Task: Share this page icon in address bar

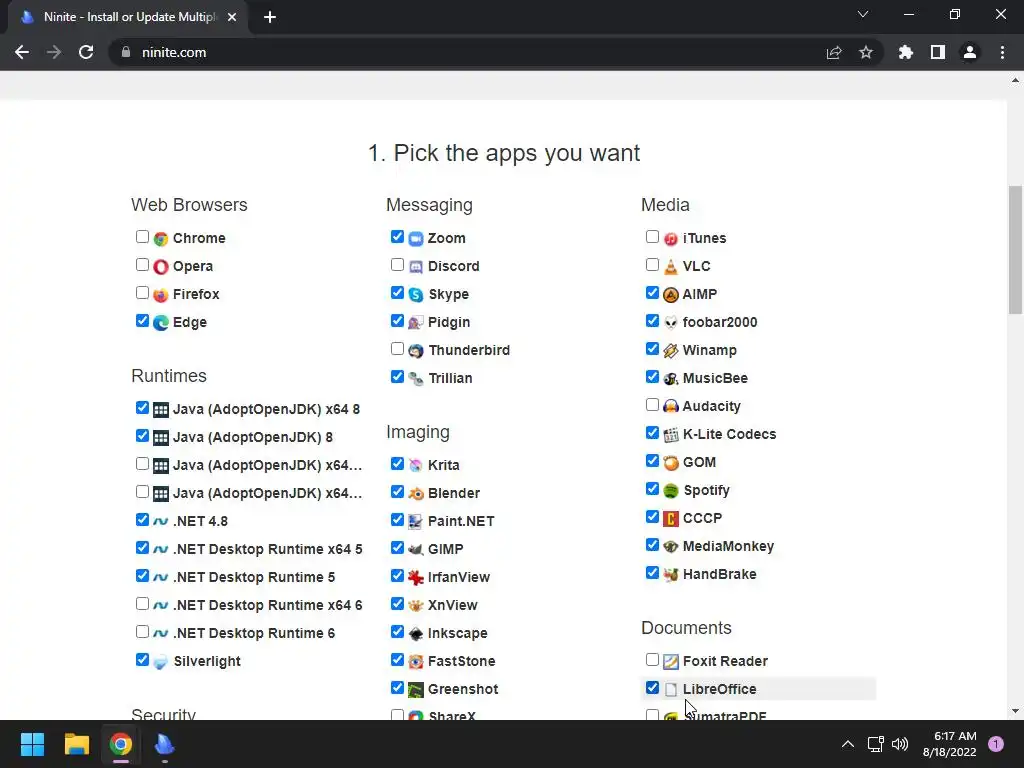Action: [834, 52]
